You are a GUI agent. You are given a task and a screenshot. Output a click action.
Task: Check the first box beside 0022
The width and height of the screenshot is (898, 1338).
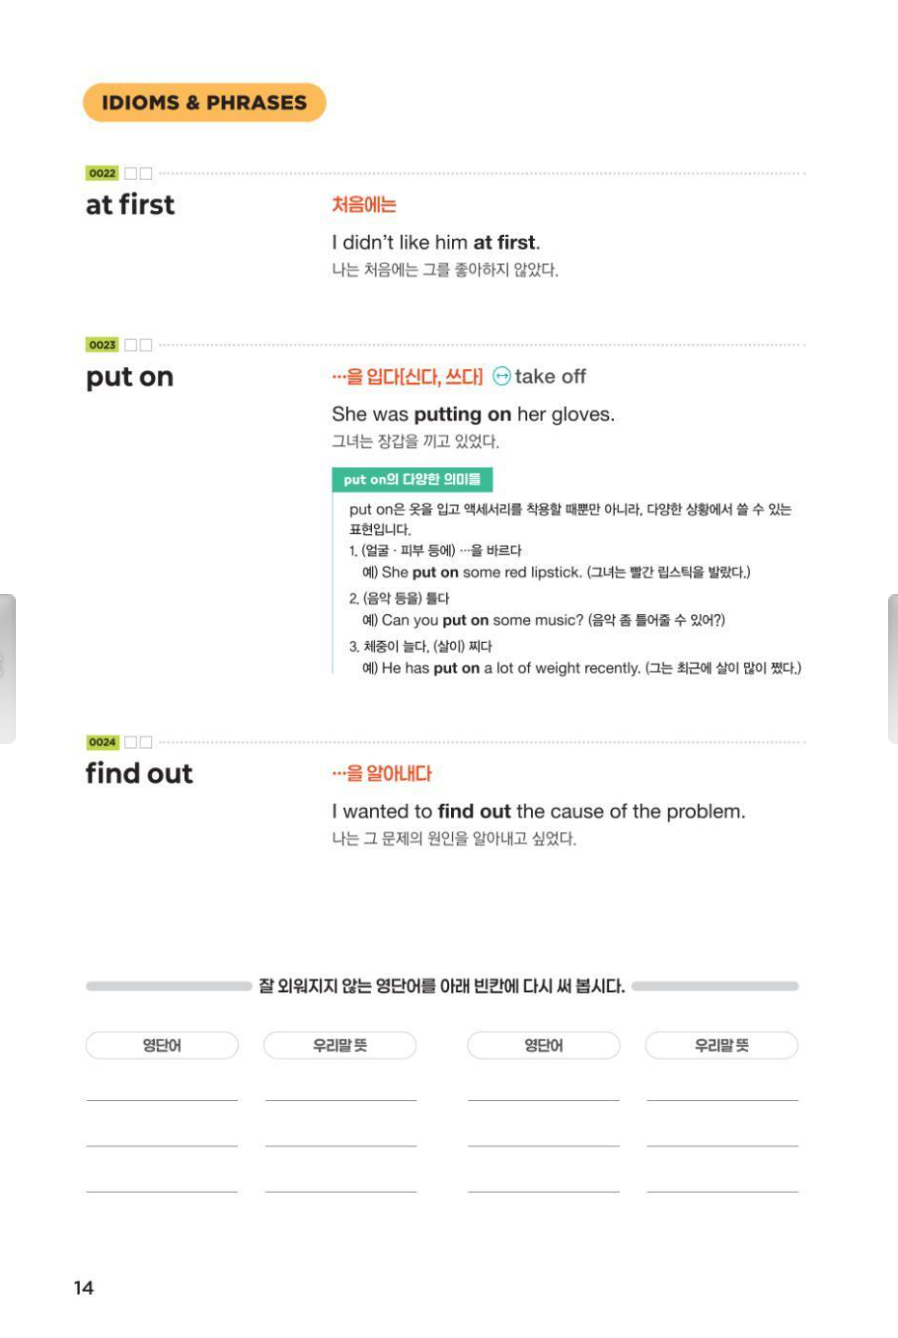[130, 173]
